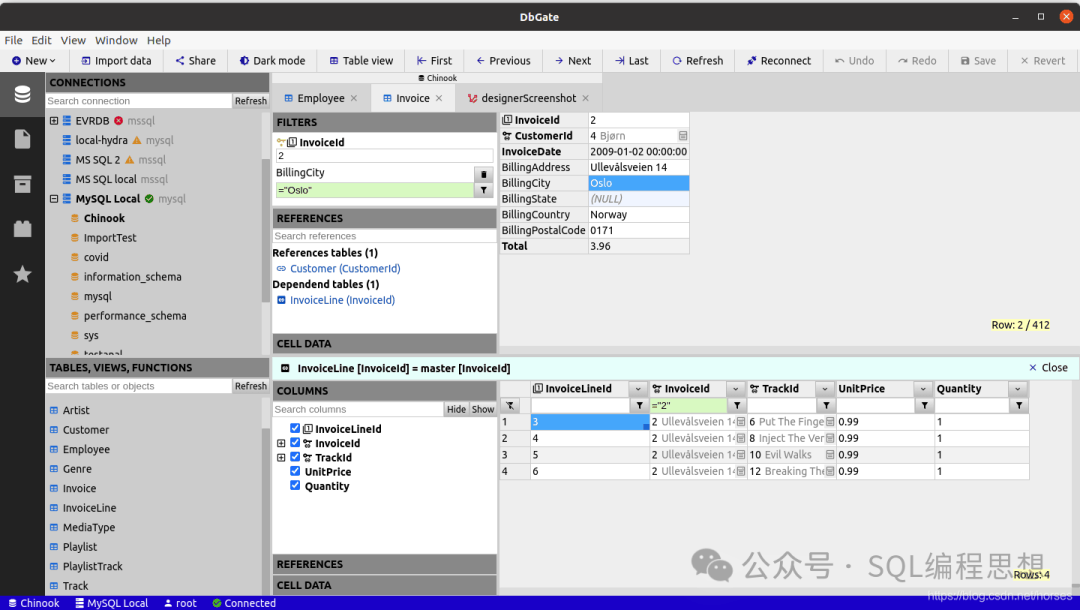The width and height of the screenshot is (1080, 610).
Task: Expand the TrackId column node
Action: (x=281, y=457)
